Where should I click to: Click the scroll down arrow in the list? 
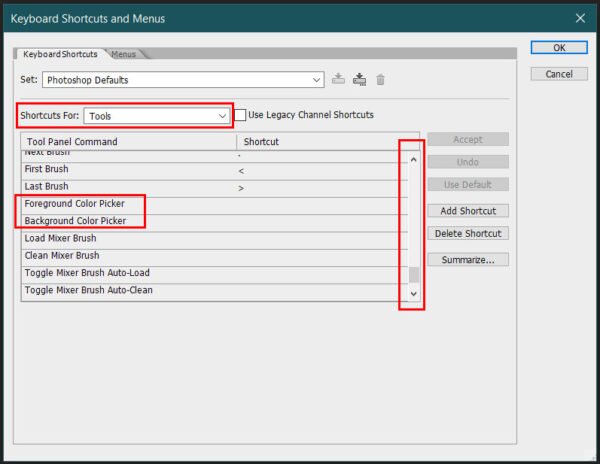pyautogui.click(x=413, y=294)
